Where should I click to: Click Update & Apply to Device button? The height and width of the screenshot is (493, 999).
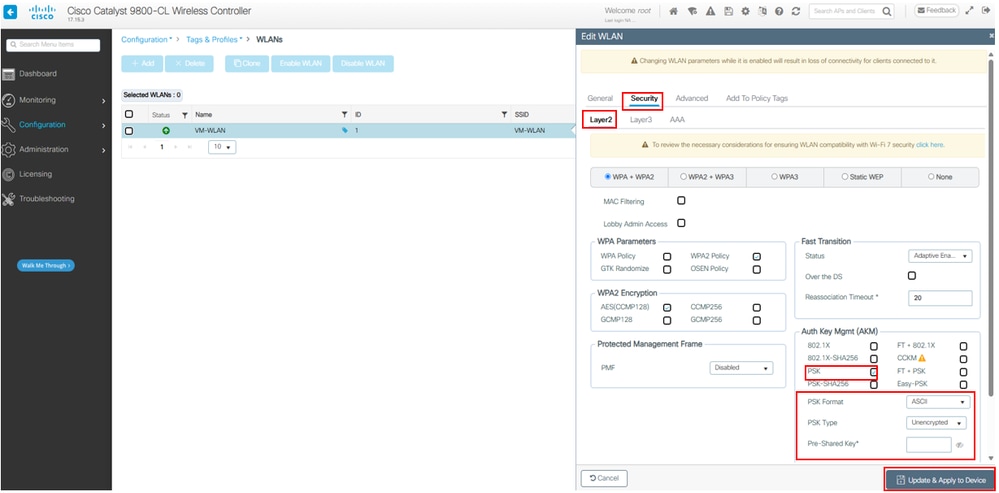[x=940, y=480]
